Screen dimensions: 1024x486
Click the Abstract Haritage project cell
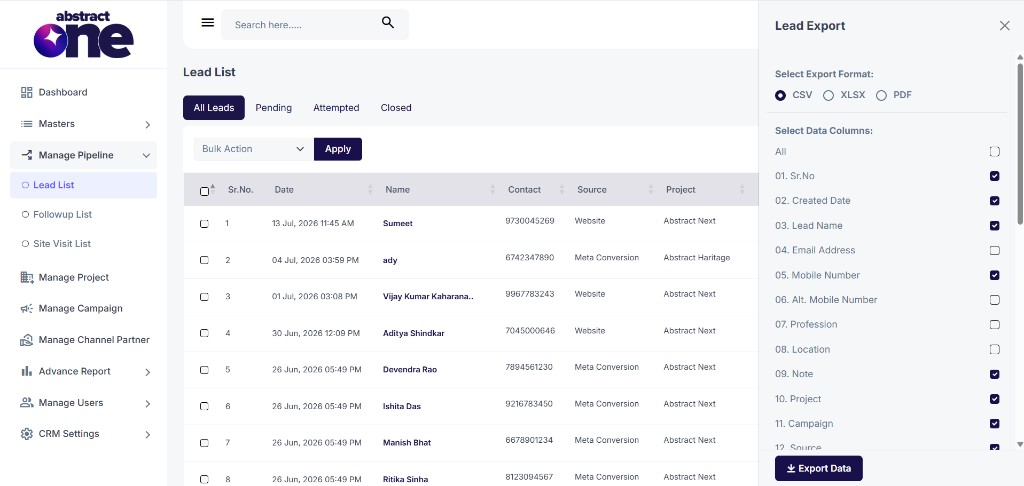coord(697,257)
